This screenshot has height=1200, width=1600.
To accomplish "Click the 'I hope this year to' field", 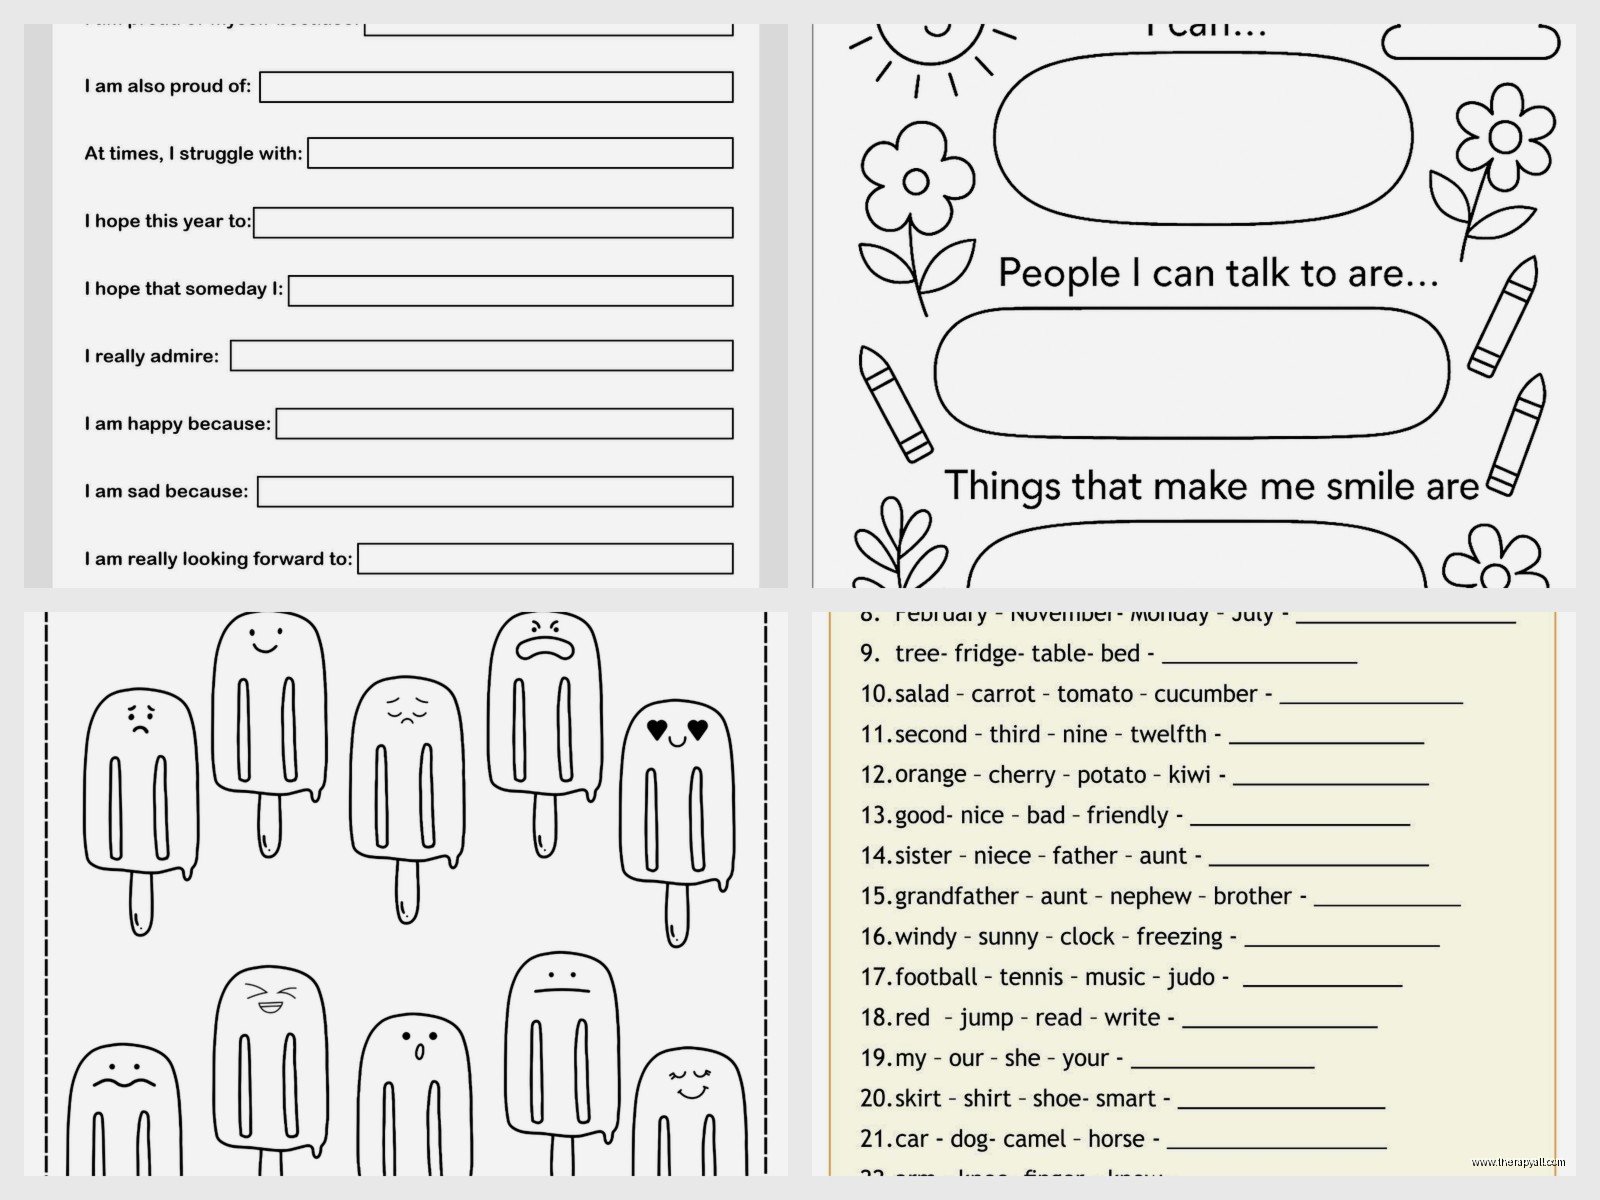I will point(493,222).
